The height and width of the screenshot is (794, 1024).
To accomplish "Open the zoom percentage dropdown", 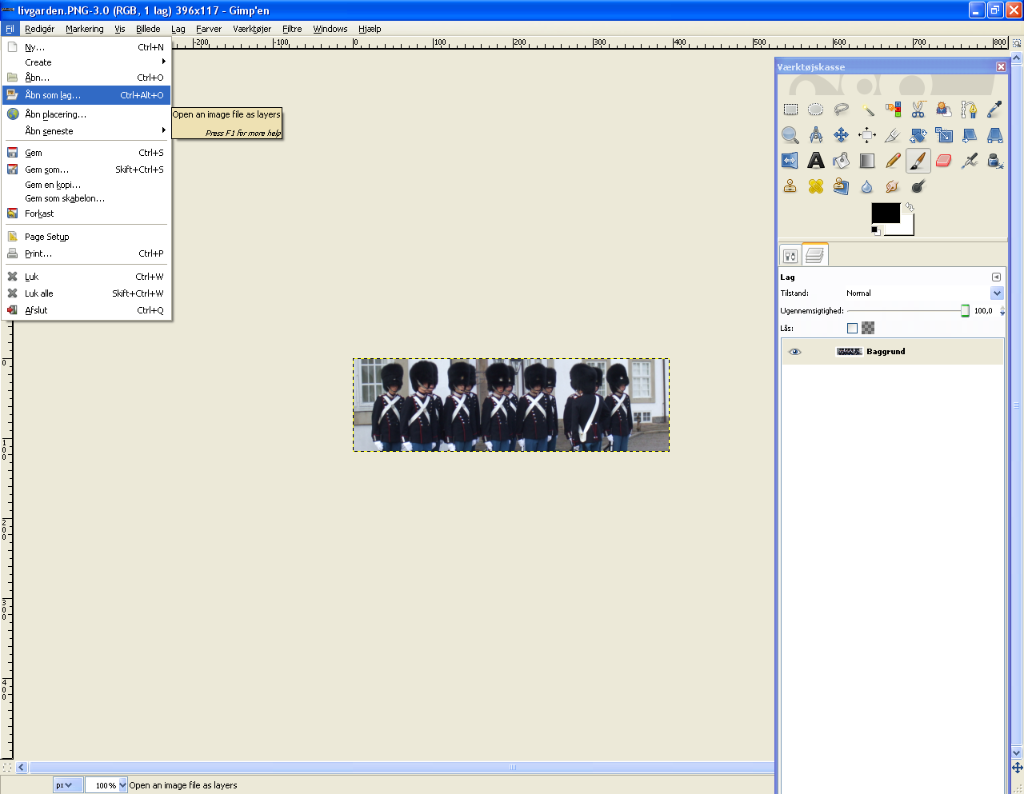I will (123, 785).
